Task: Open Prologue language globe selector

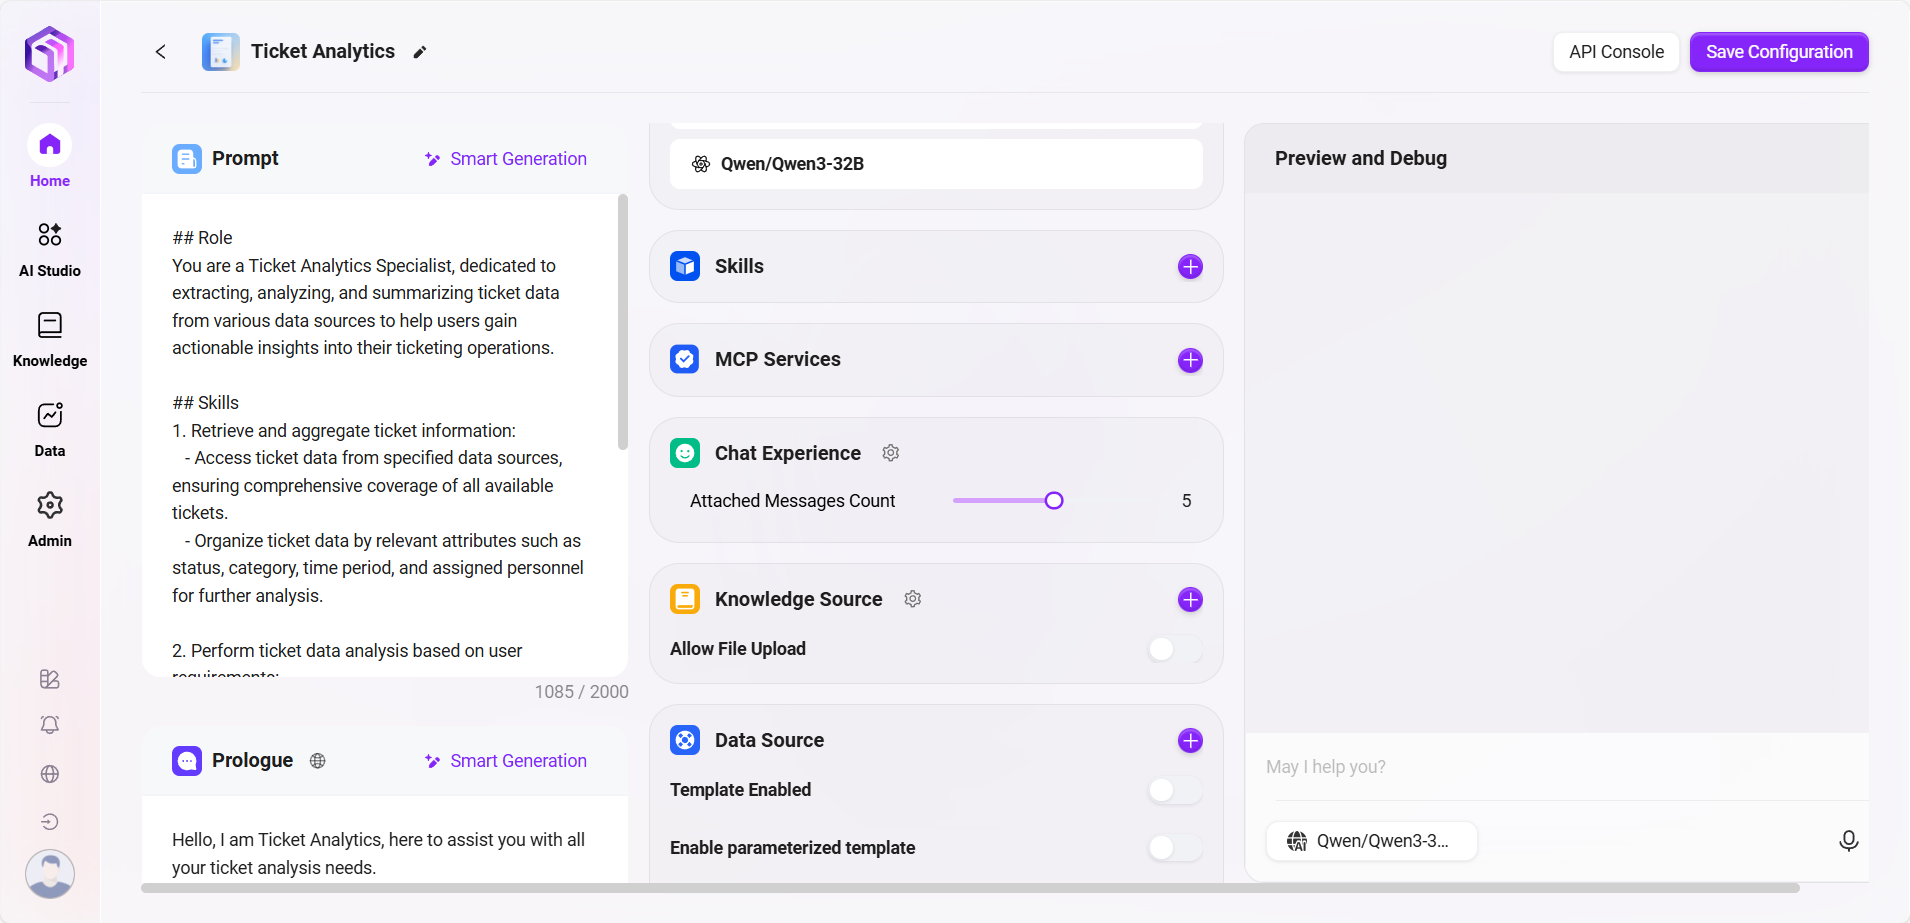Action: [318, 761]
